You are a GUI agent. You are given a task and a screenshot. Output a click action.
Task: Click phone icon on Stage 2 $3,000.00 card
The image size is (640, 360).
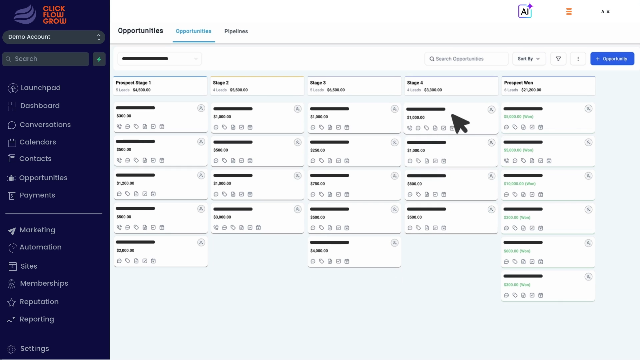pyautogui.click(x=216, y=228)
